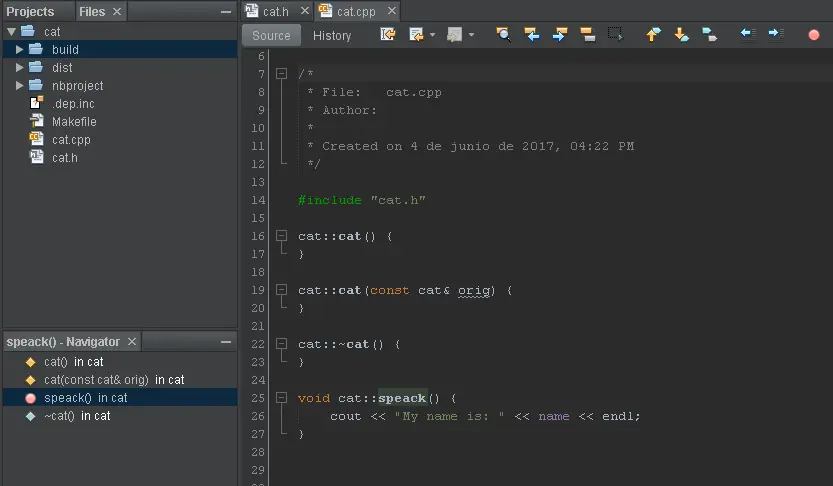
Task: Click the Shift Line Left icon
Action: point(747,35)
